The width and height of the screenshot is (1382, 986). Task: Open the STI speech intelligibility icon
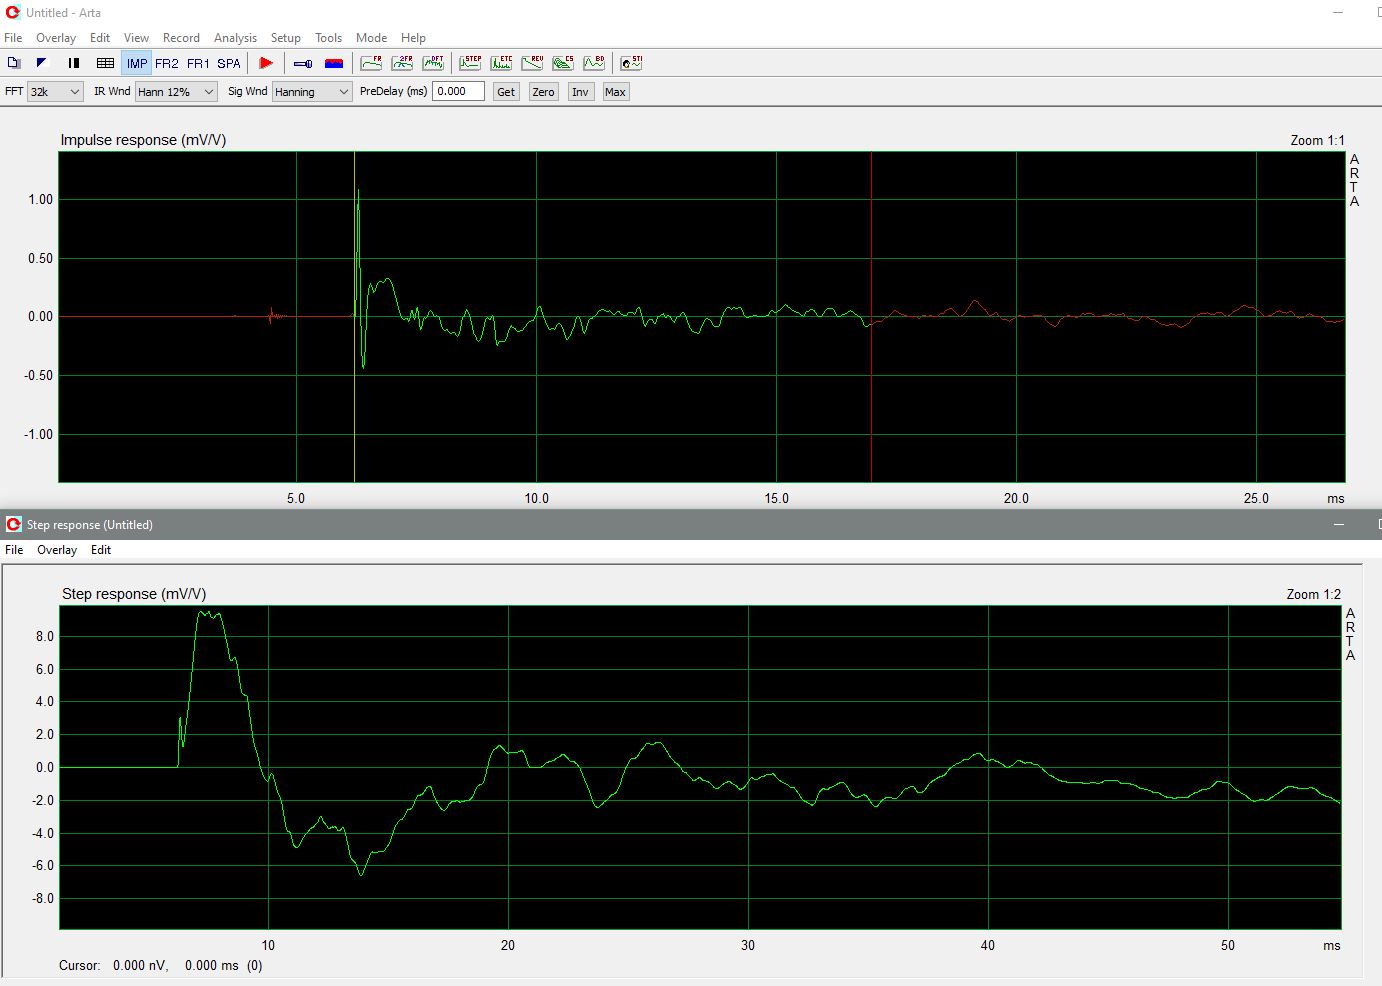(x=631, y=63)
